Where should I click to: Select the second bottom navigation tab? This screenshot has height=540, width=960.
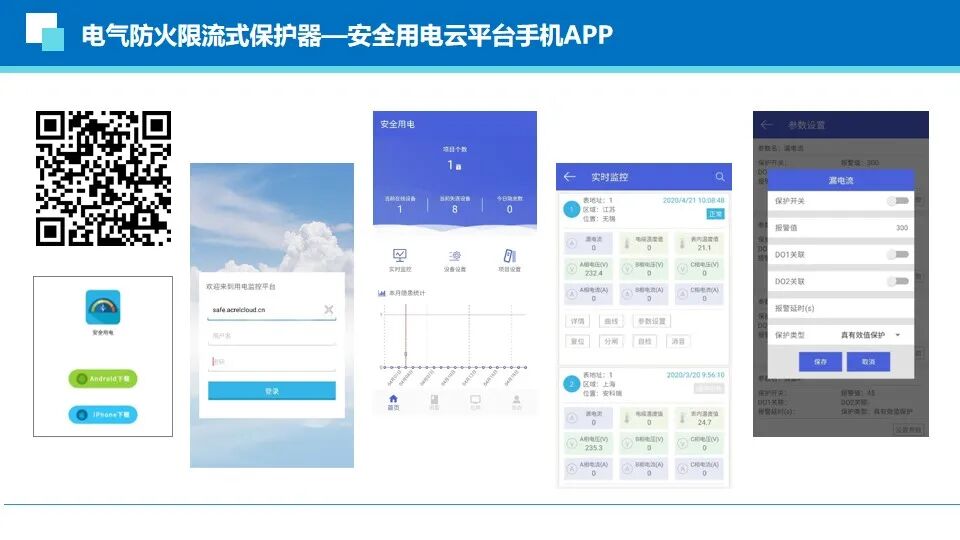coord(434,402)
